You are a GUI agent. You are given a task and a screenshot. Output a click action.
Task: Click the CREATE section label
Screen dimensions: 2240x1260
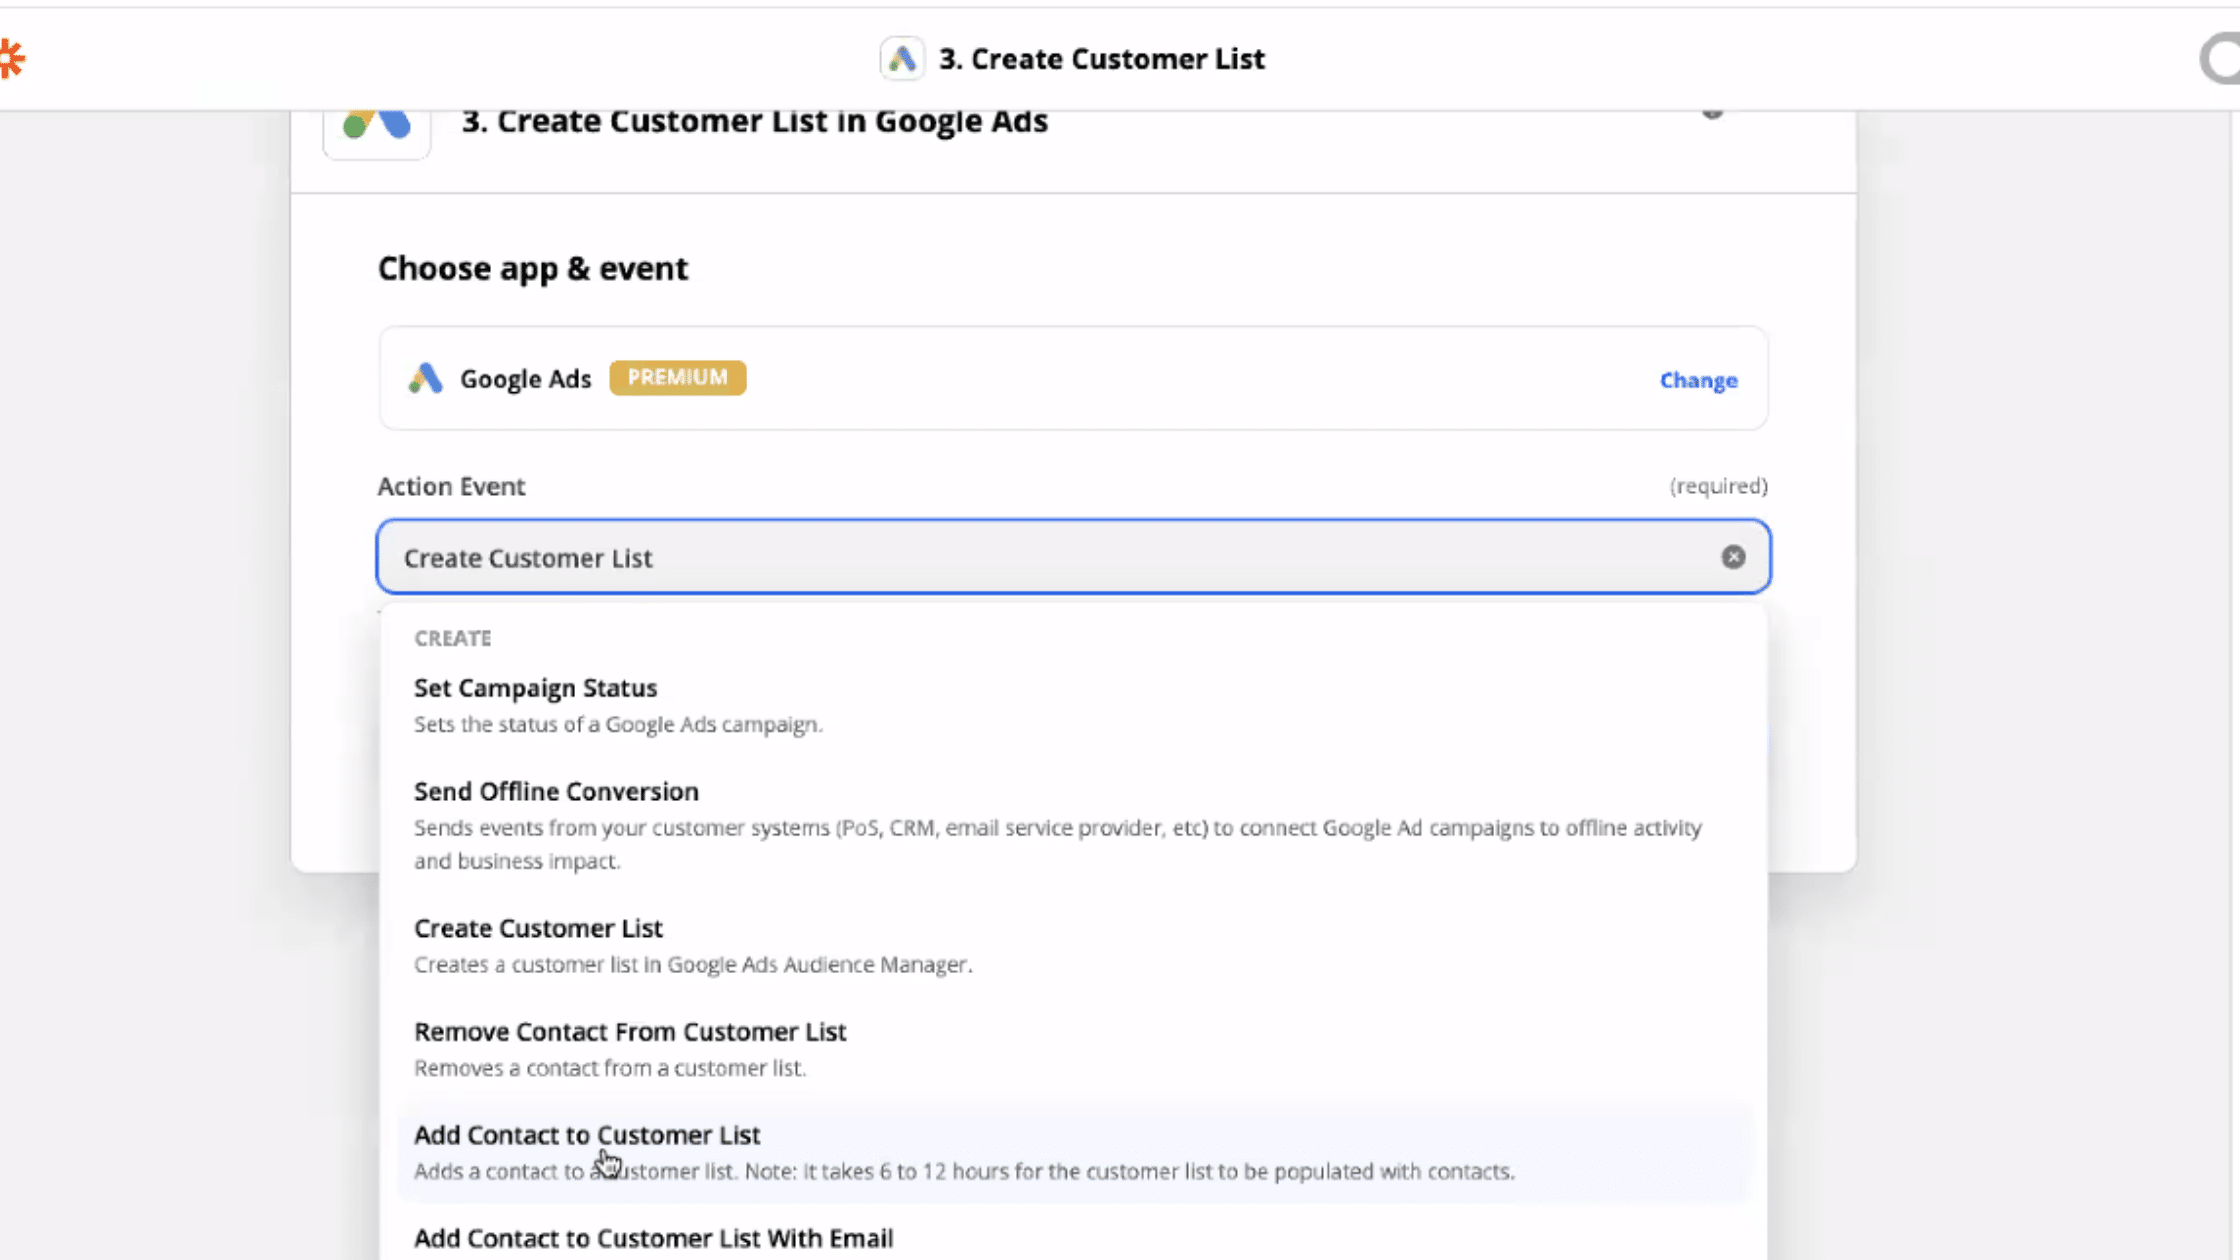tap(453, 638)
